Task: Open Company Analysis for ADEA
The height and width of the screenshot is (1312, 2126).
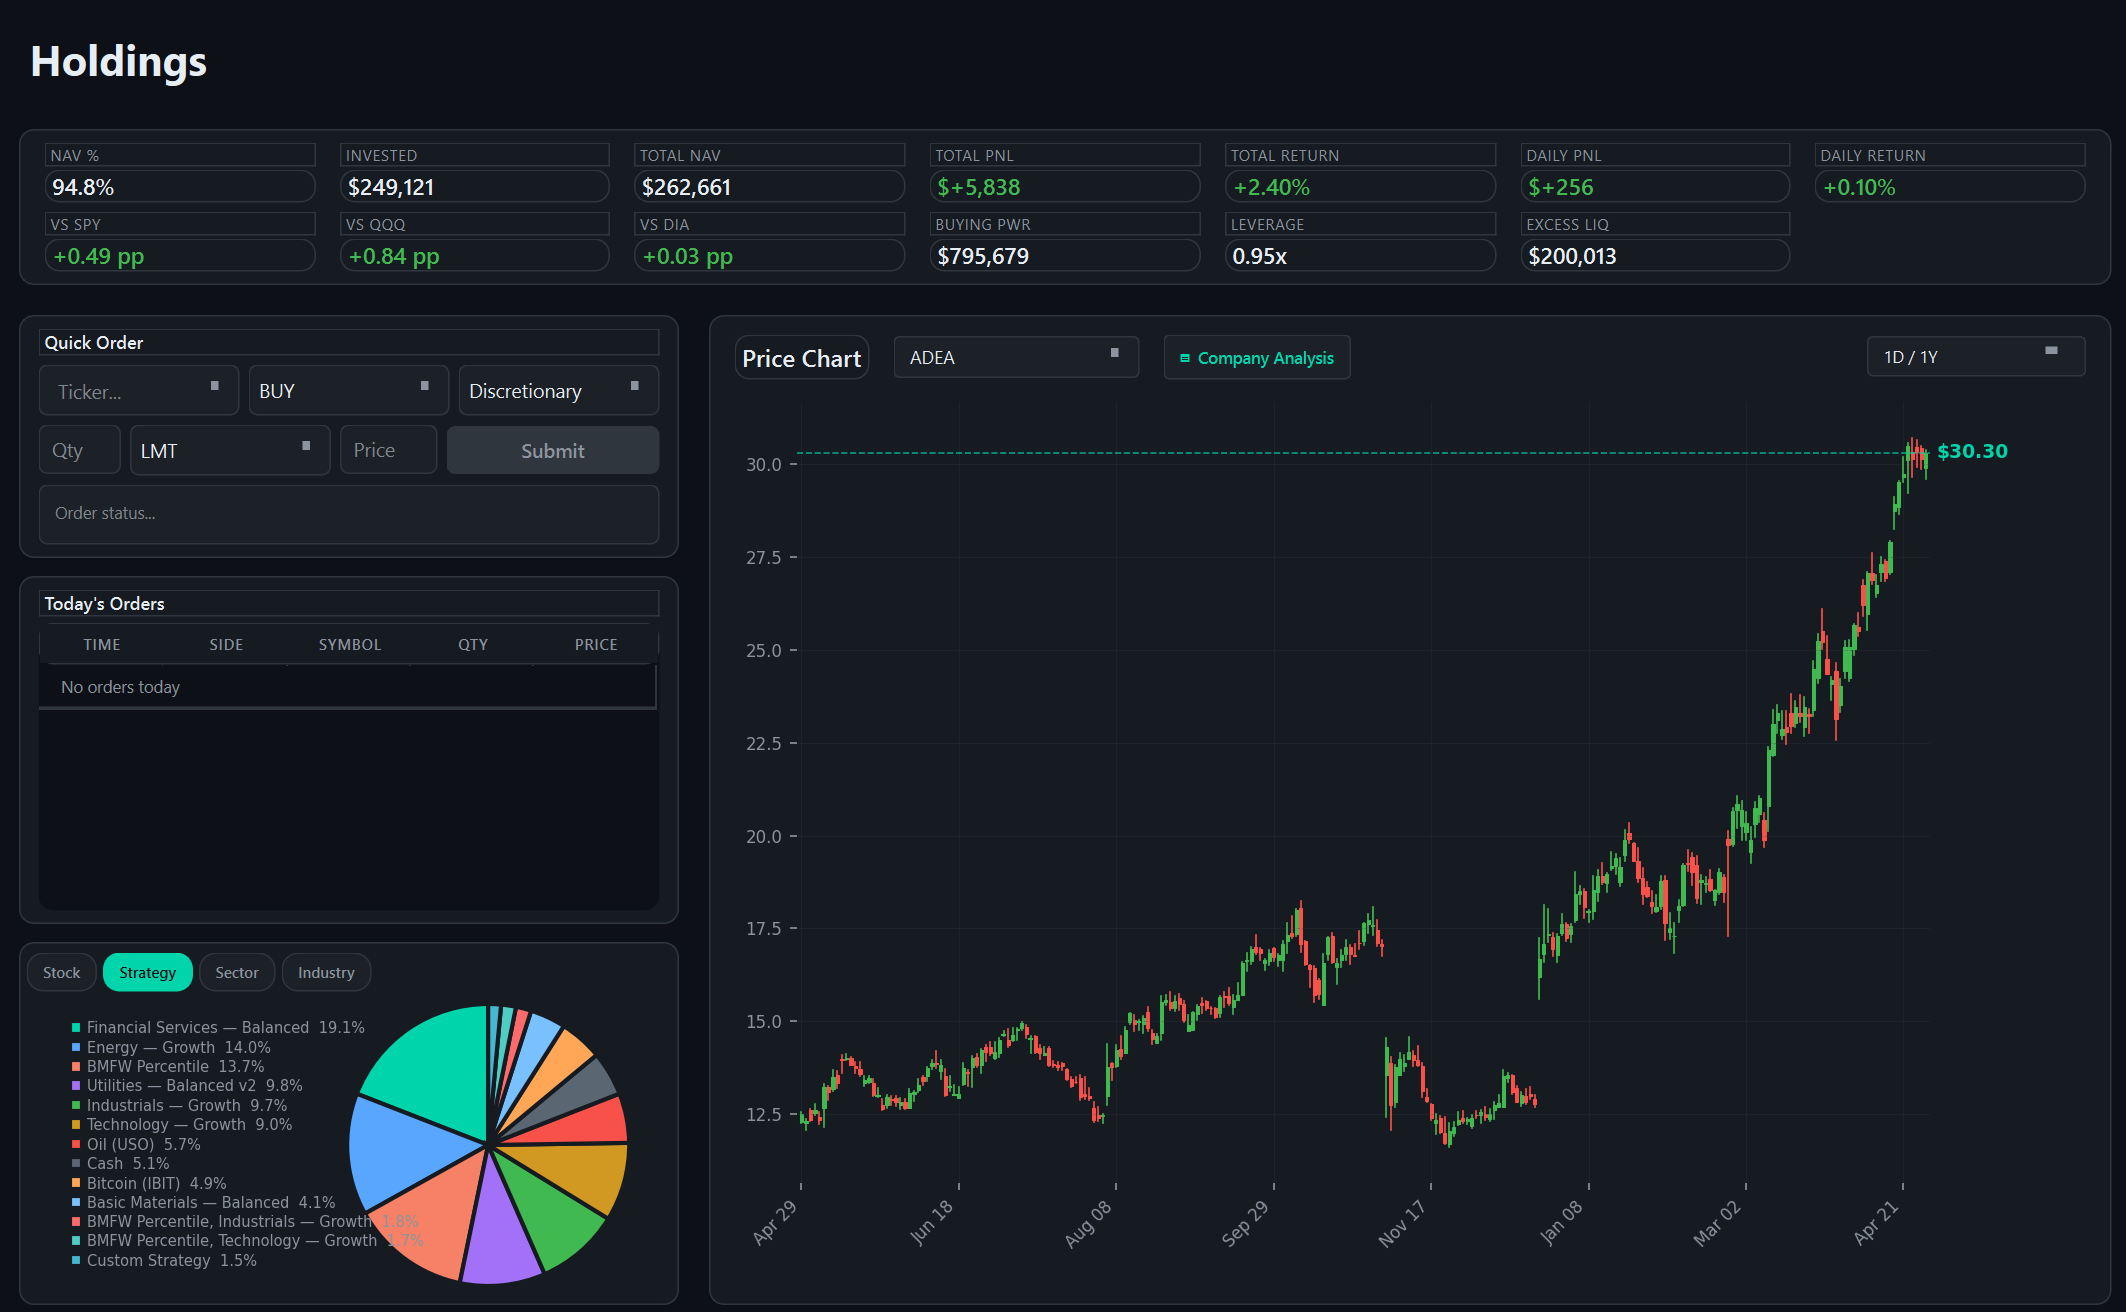Action: coord(1257,357)
